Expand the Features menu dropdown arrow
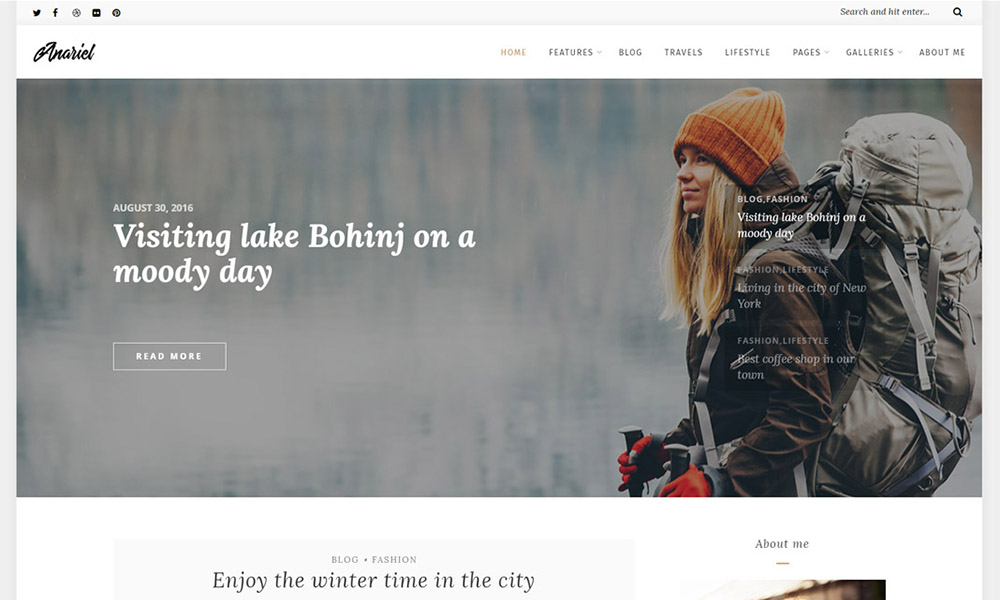 599,52
